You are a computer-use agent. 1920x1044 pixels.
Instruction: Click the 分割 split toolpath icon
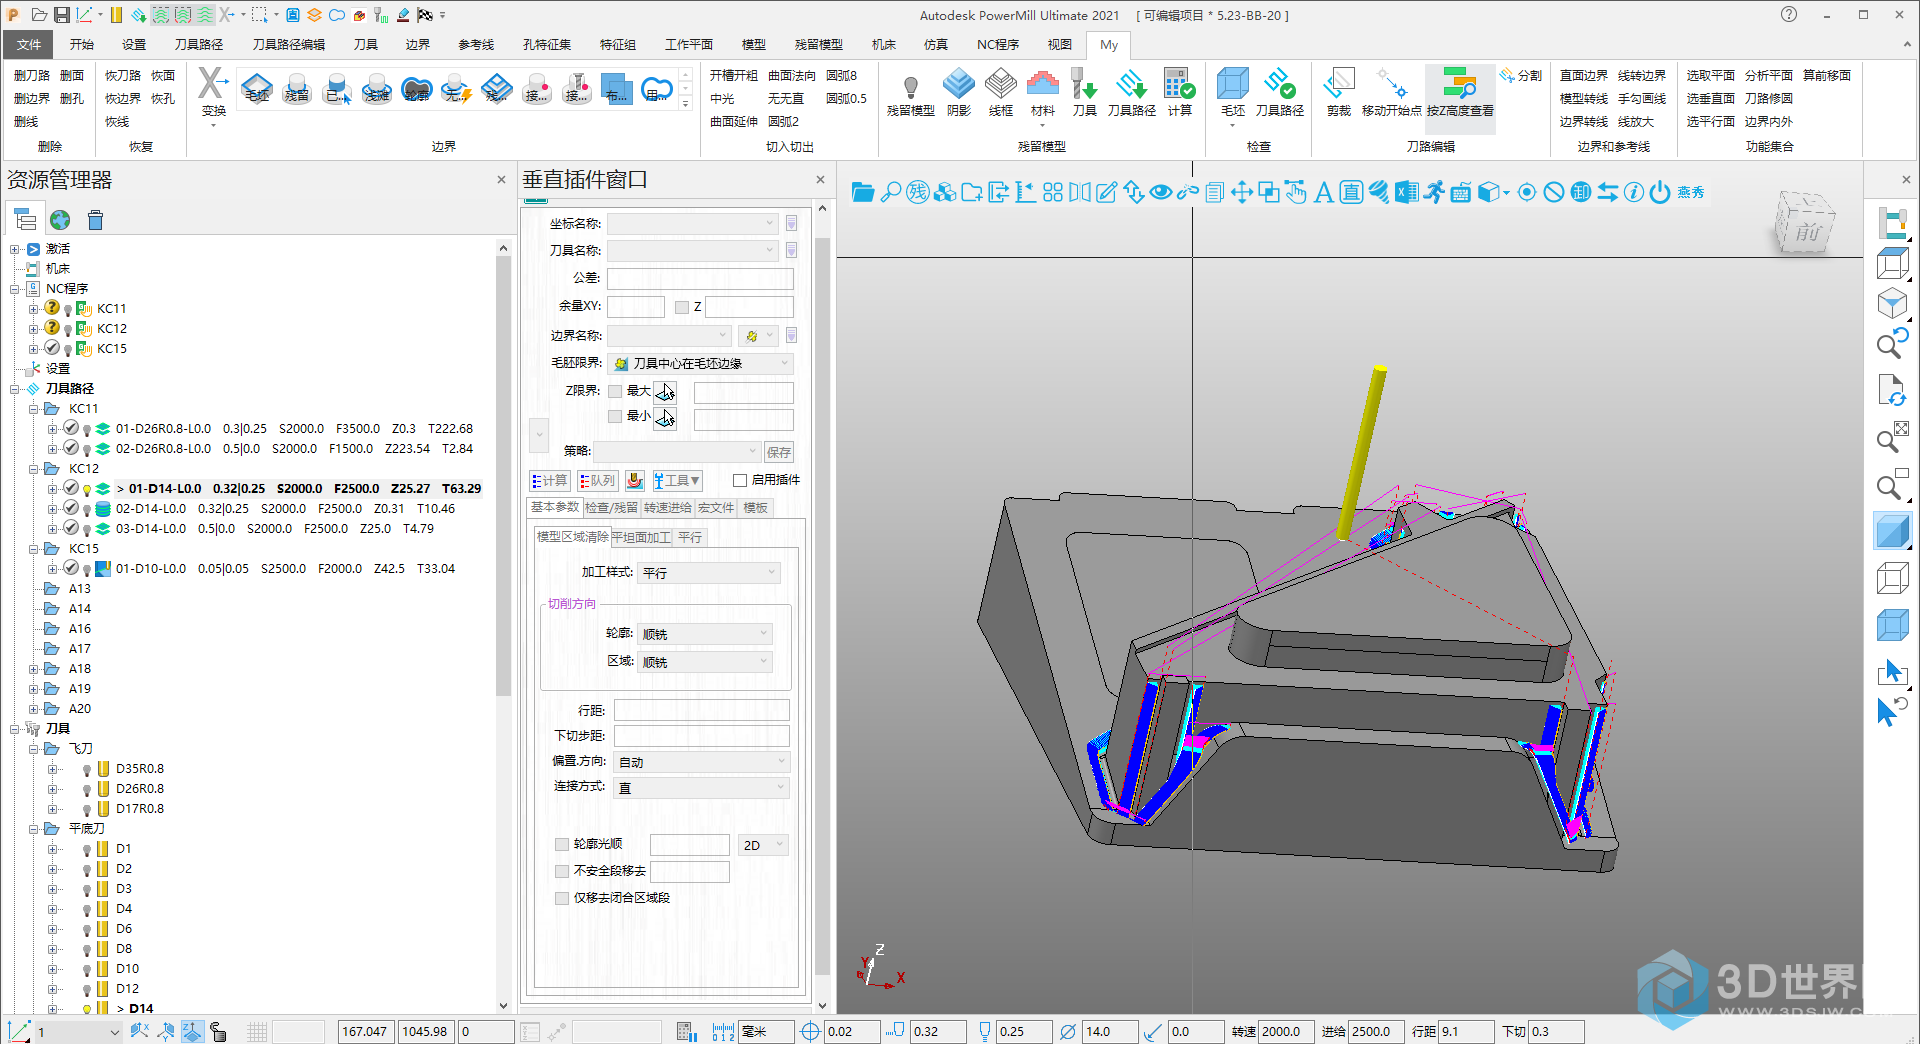tap(1520, 76)
